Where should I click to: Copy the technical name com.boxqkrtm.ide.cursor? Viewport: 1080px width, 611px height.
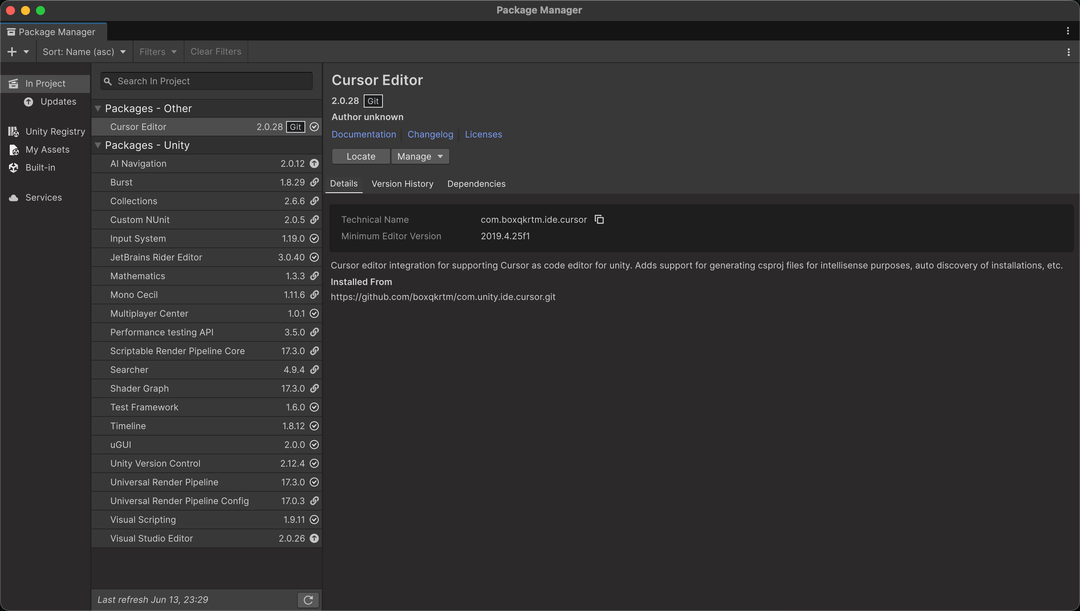pyautogui.click(x=599, y=220)
